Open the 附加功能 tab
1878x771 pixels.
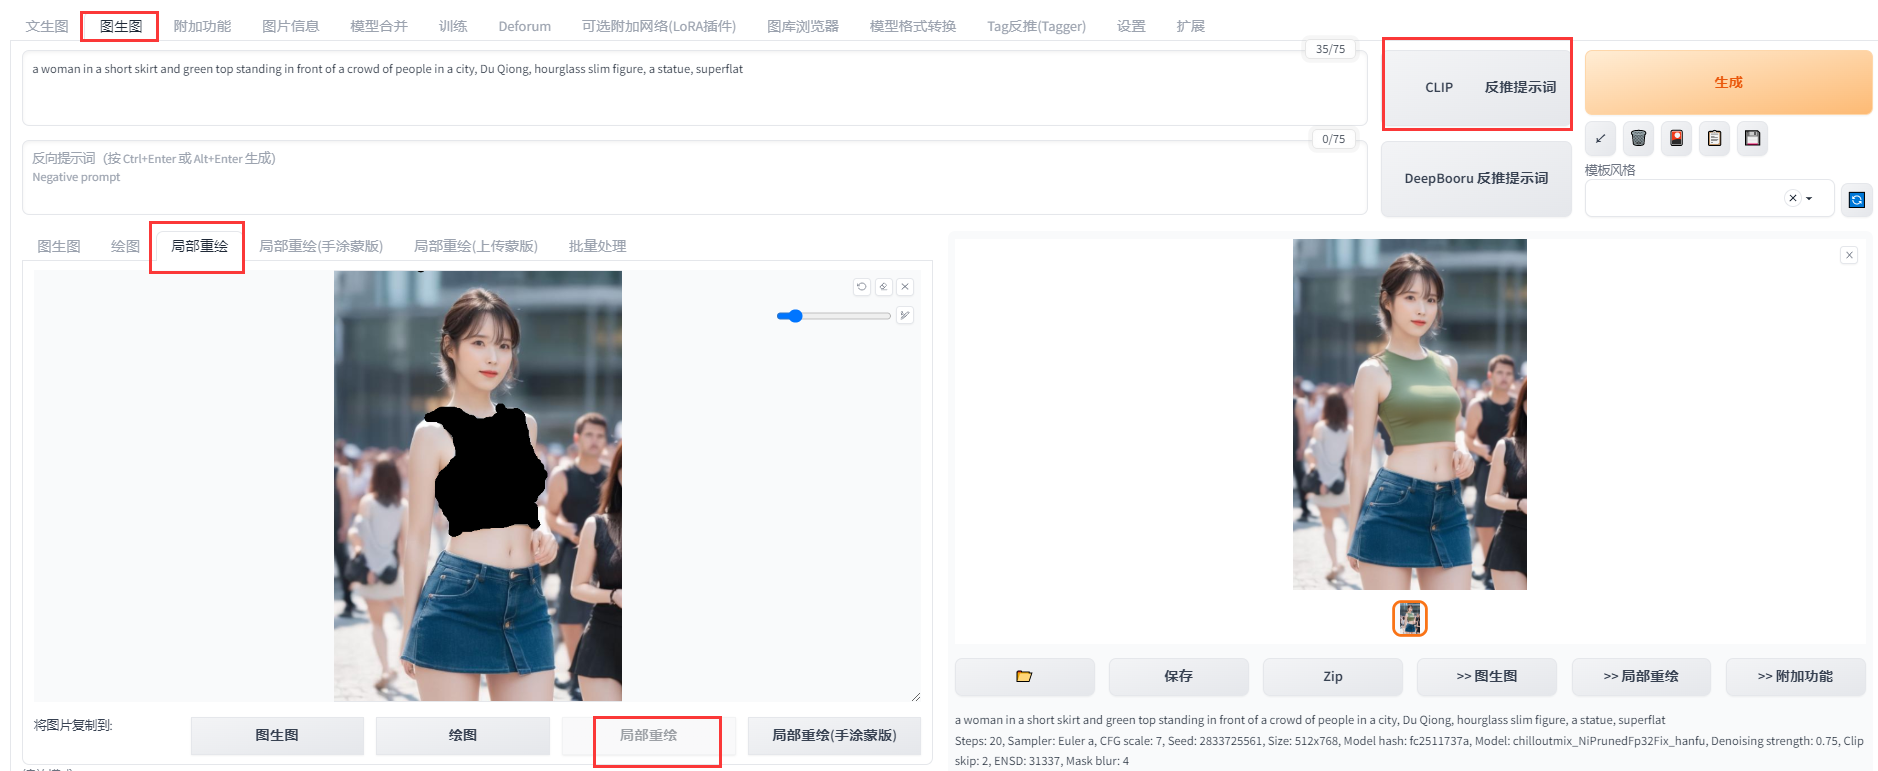point(202,26)
